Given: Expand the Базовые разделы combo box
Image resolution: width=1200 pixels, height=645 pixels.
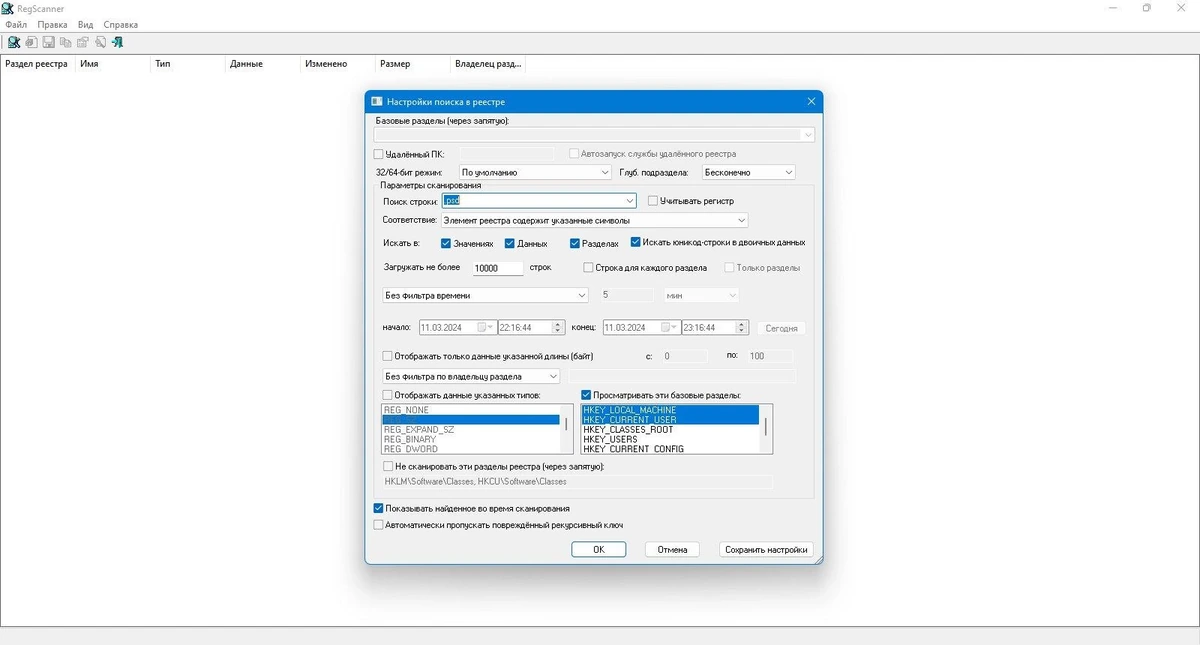Looking at the screenshot, I should click(x=807, y=135).
